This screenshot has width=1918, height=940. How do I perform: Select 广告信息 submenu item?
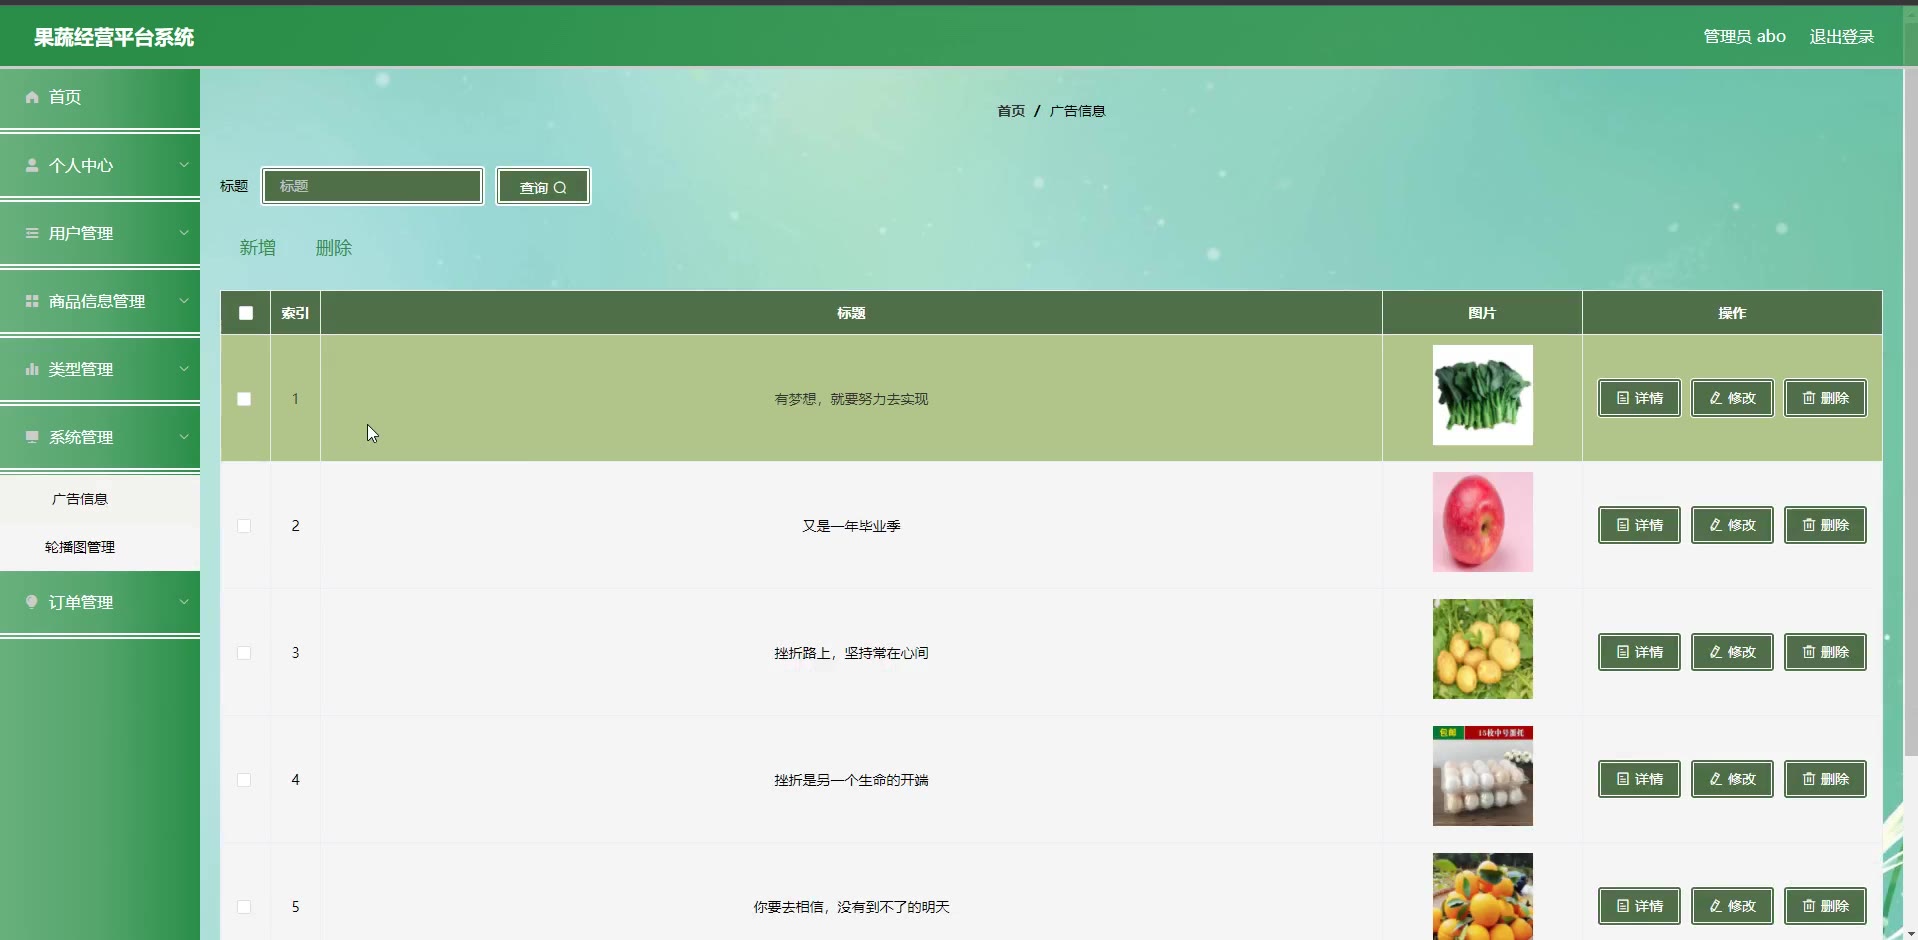[x=100, y=499]
